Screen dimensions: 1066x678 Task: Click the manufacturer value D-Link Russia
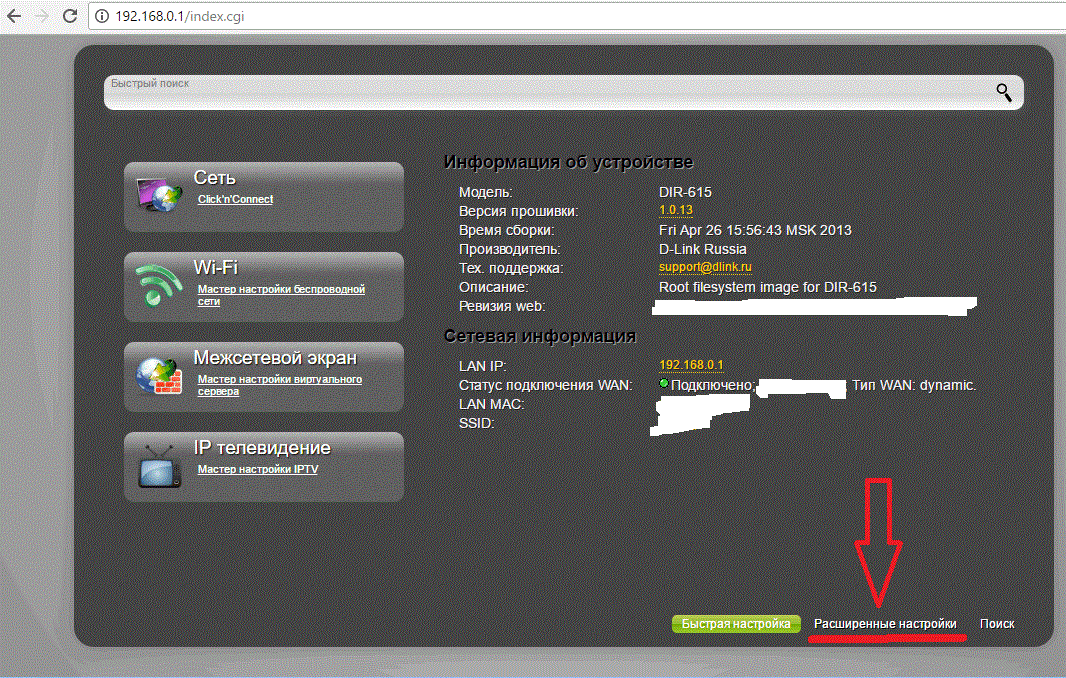click(702, 250)
